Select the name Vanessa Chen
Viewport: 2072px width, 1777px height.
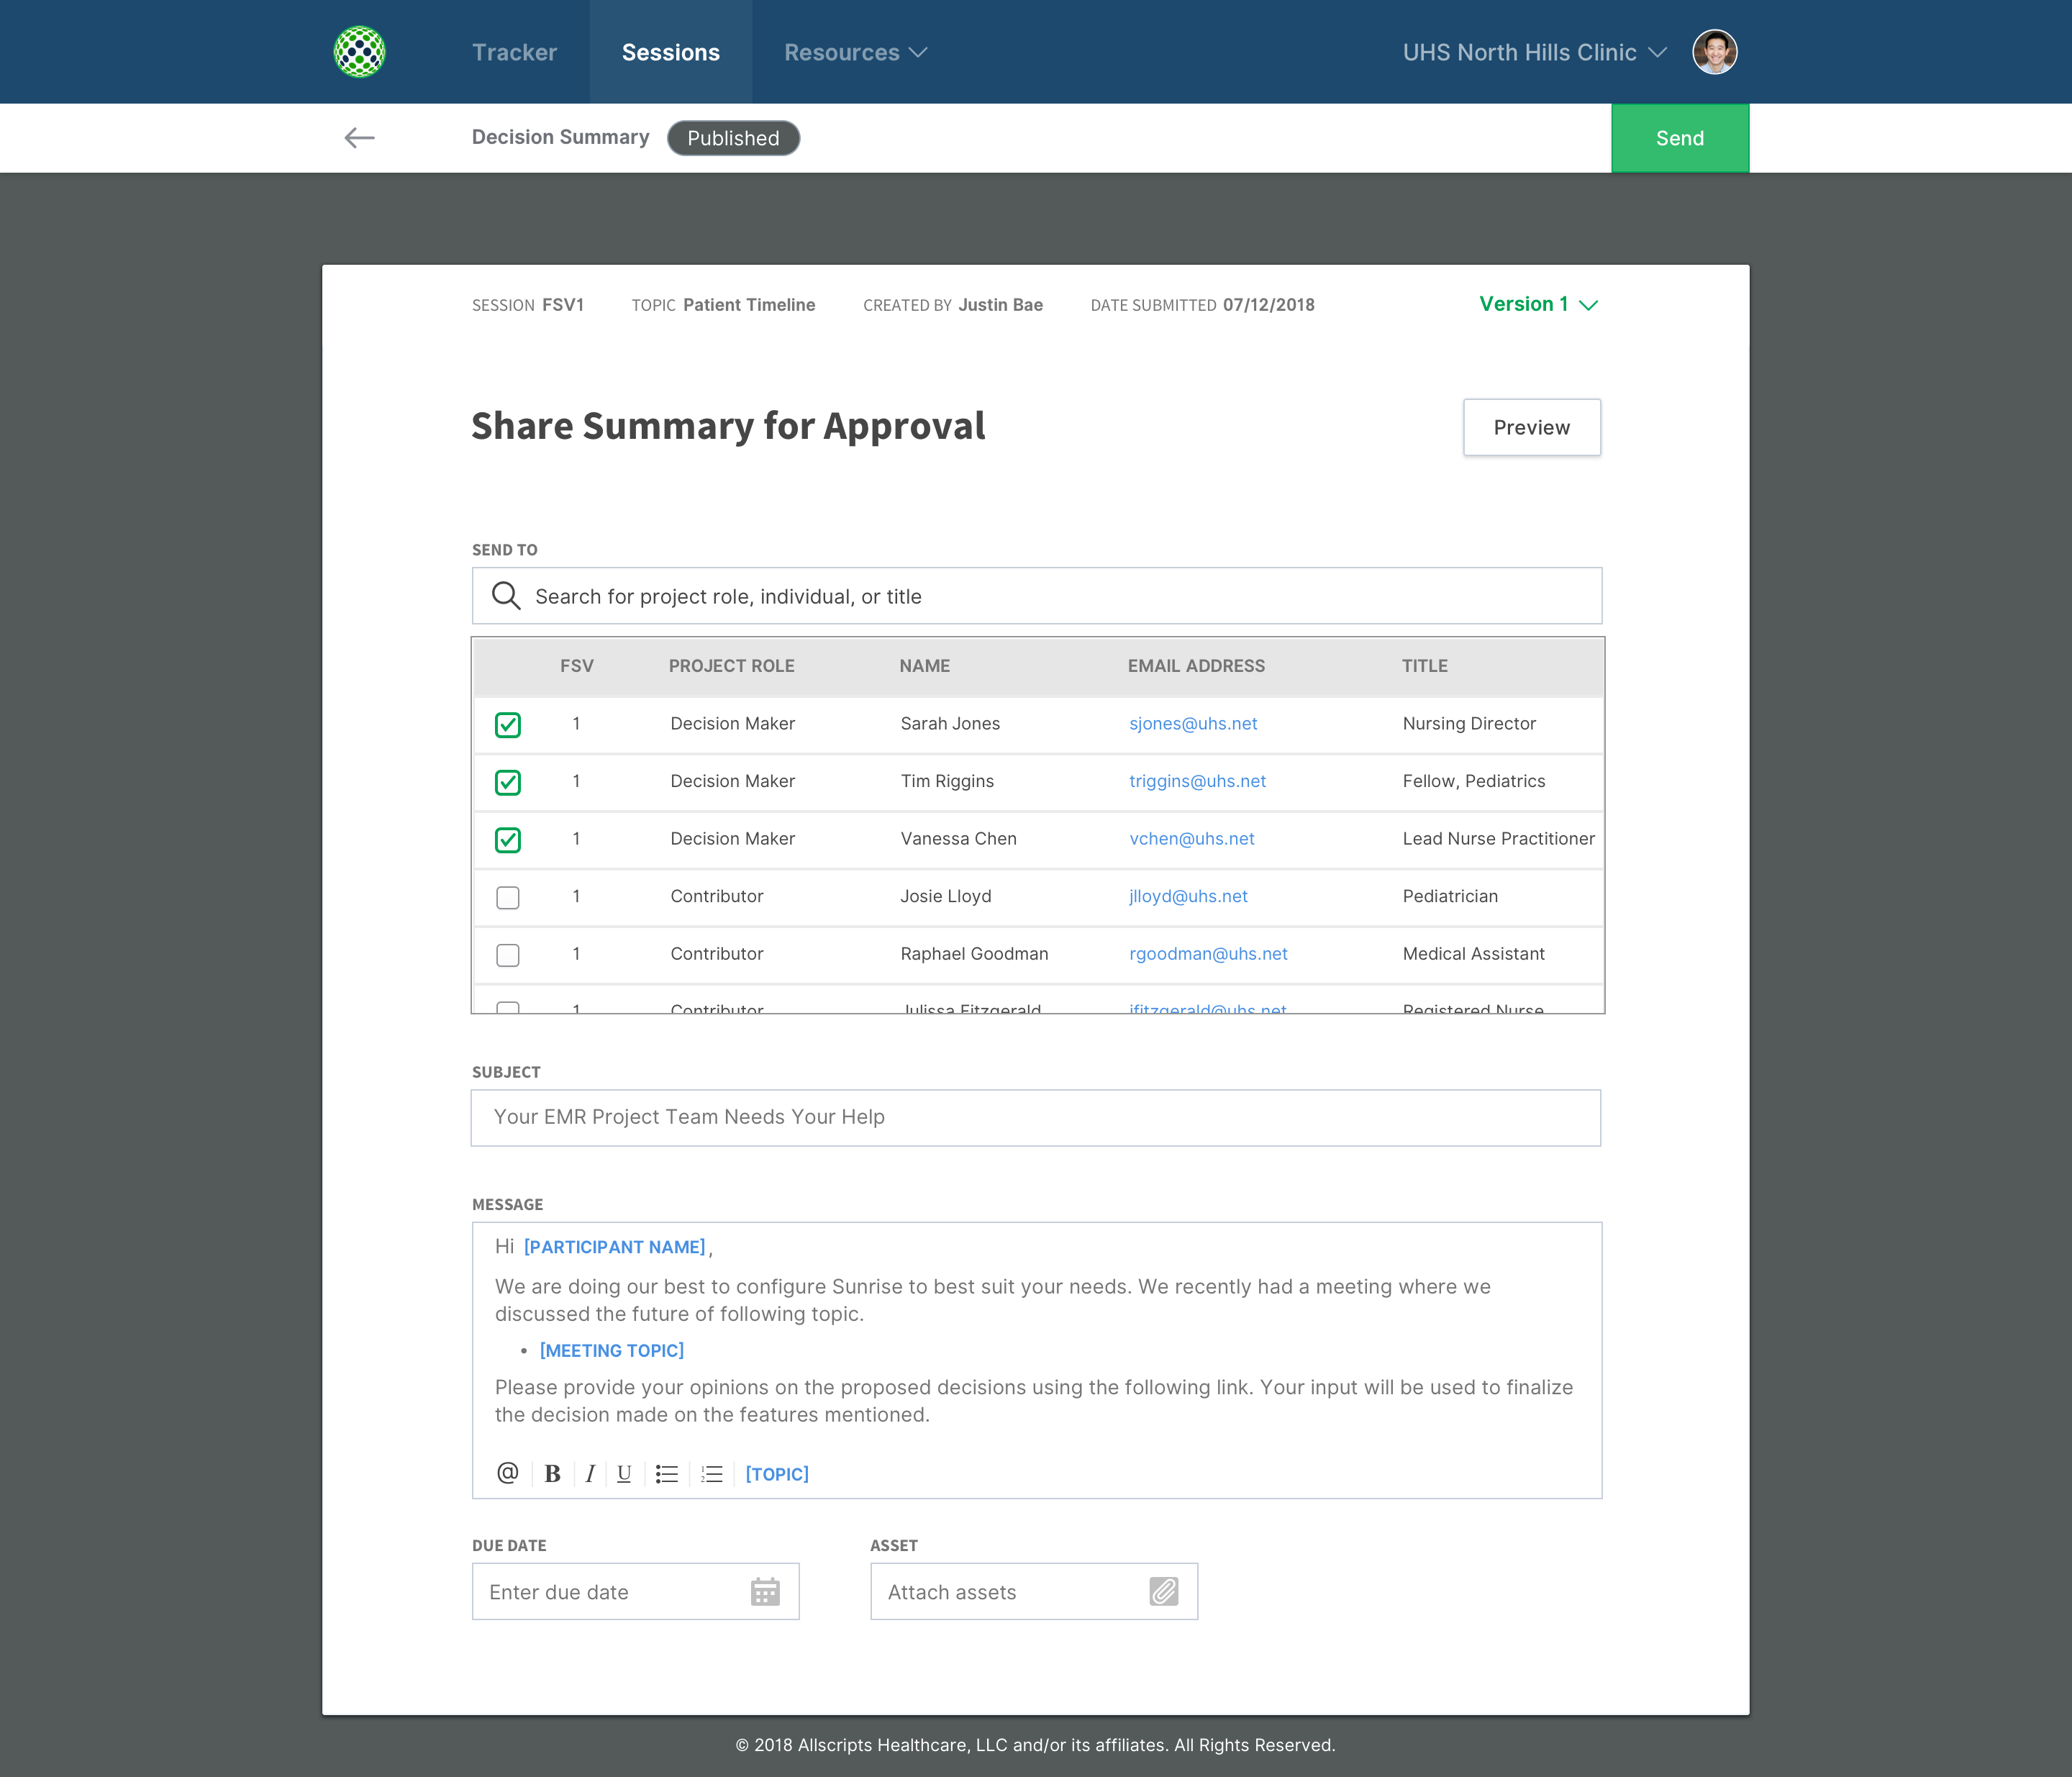[x=958, y=839]
